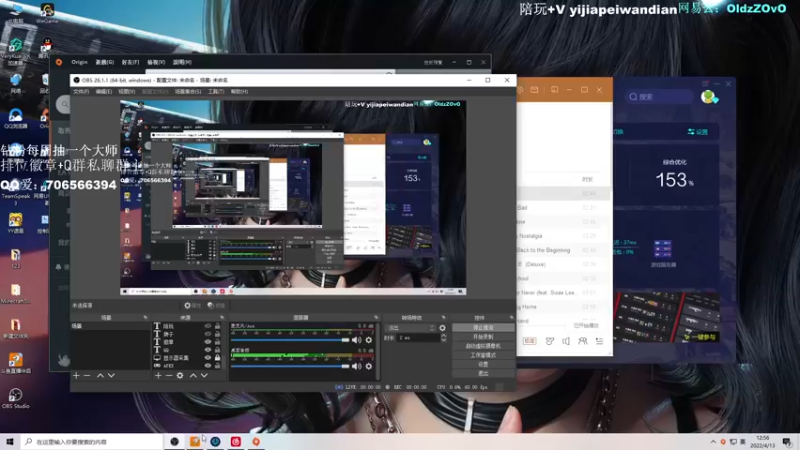Mute the desktop audio speaker icon
The height and width of the screenshot is (450, 800).
pyautogui.click(x=356, y=366)
